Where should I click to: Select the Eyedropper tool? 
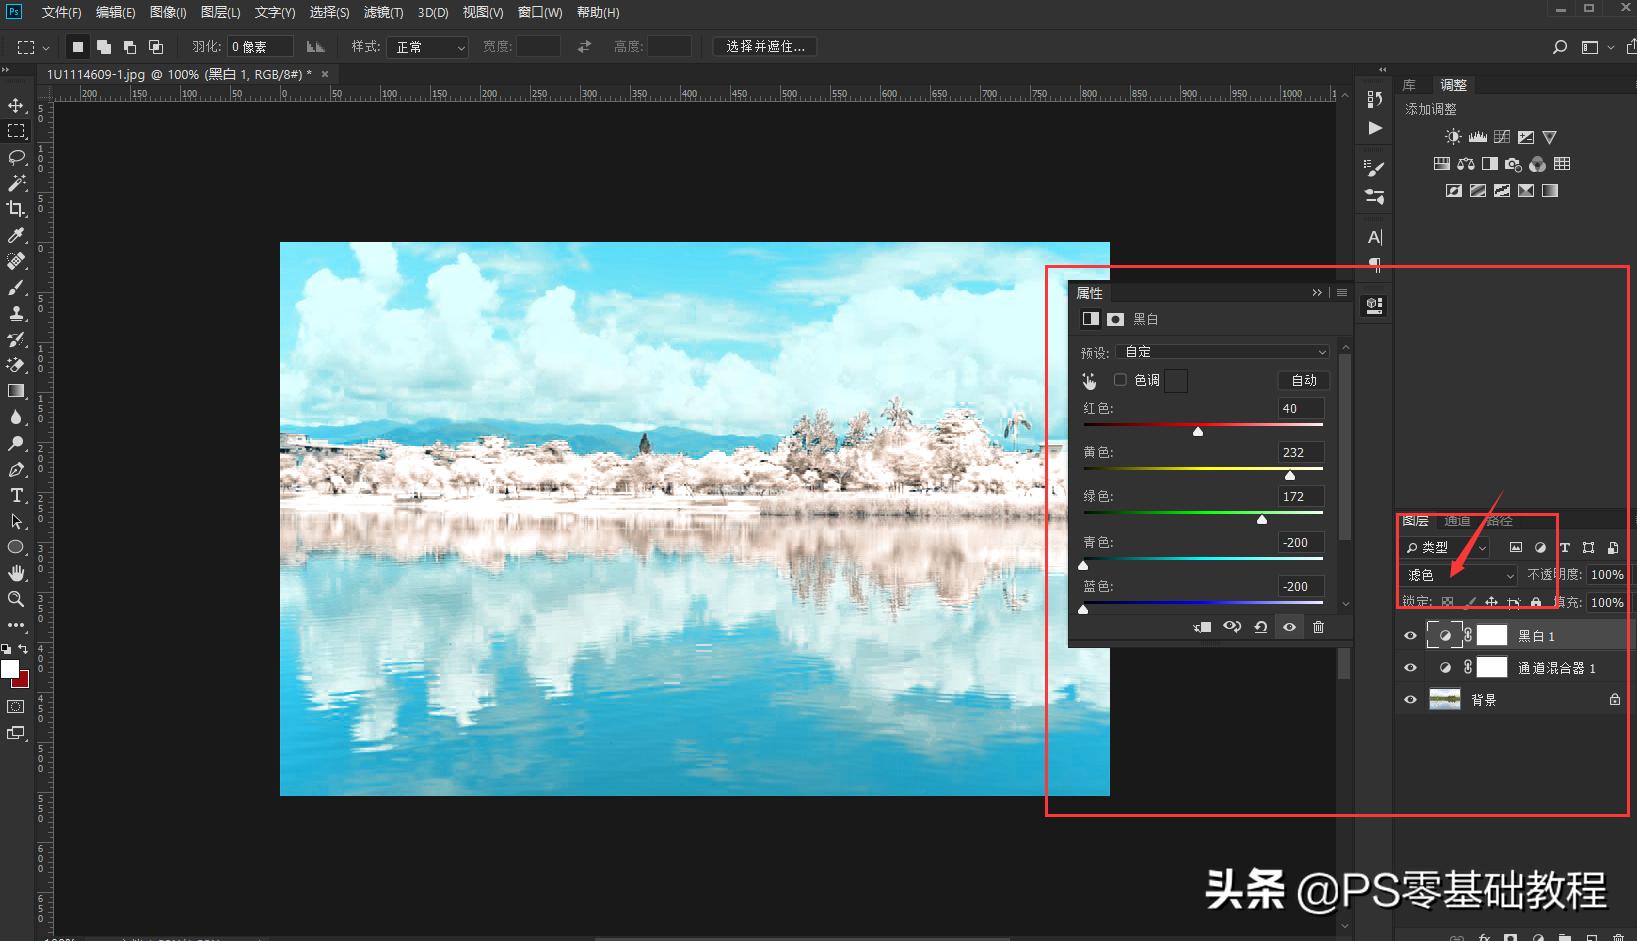pyautogui.click(x=16, y=235)
